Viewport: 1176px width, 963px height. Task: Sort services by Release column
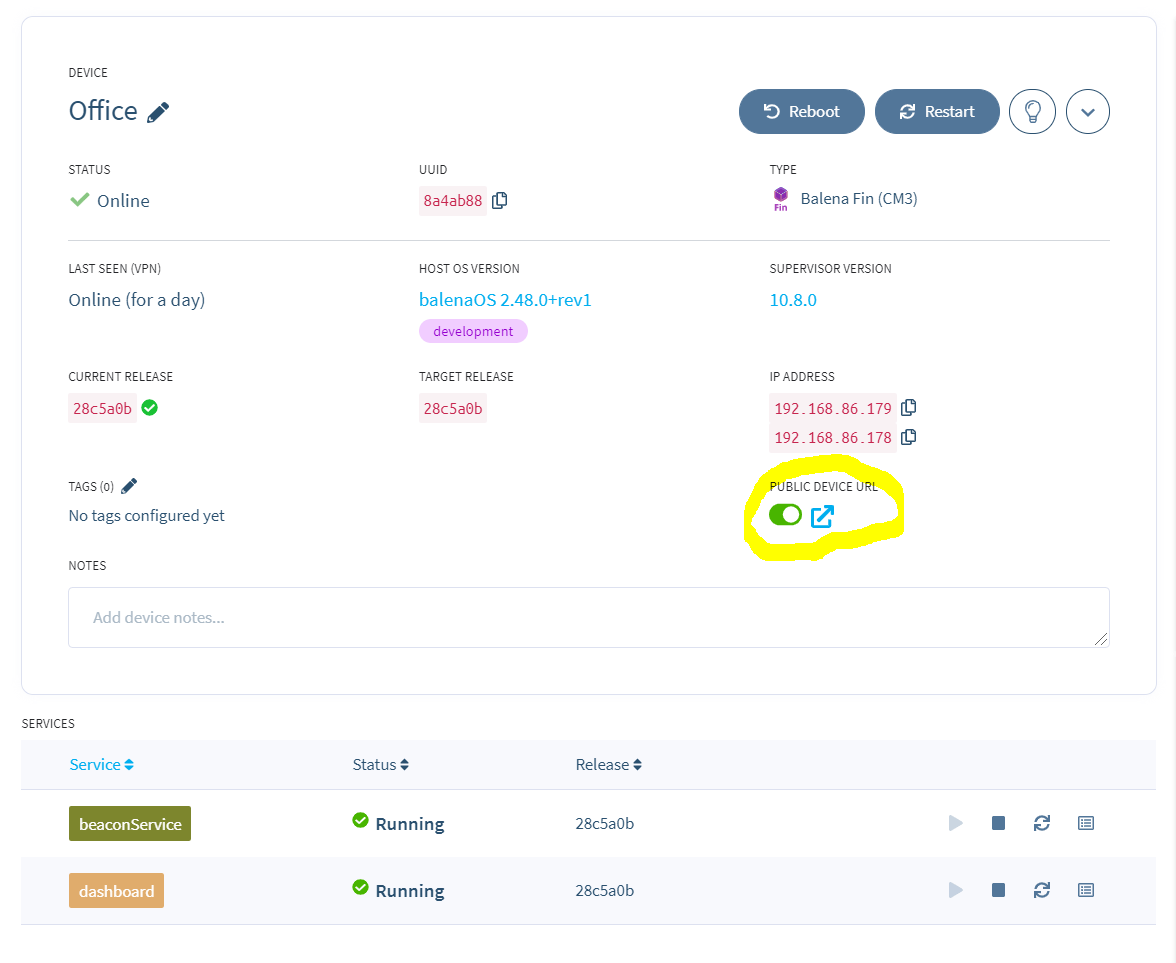coord(608,765)
